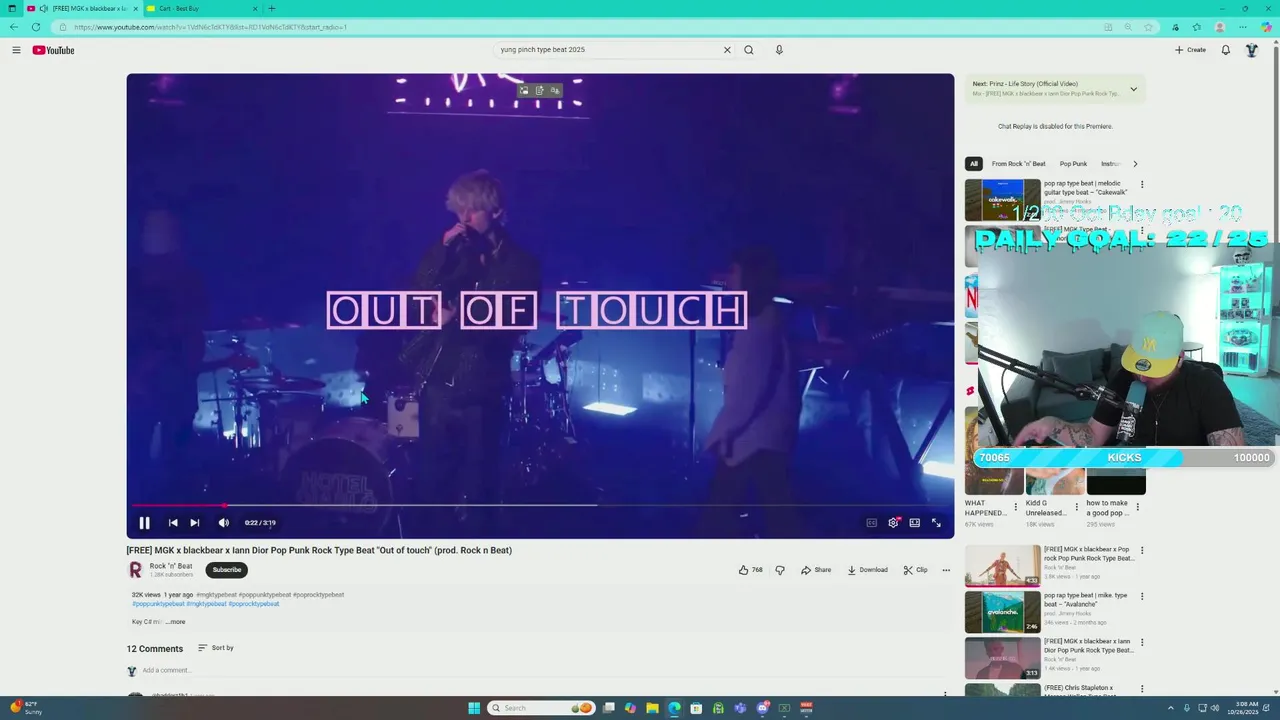
Task: Open account avatar menu
Action: coord(1251,50)
